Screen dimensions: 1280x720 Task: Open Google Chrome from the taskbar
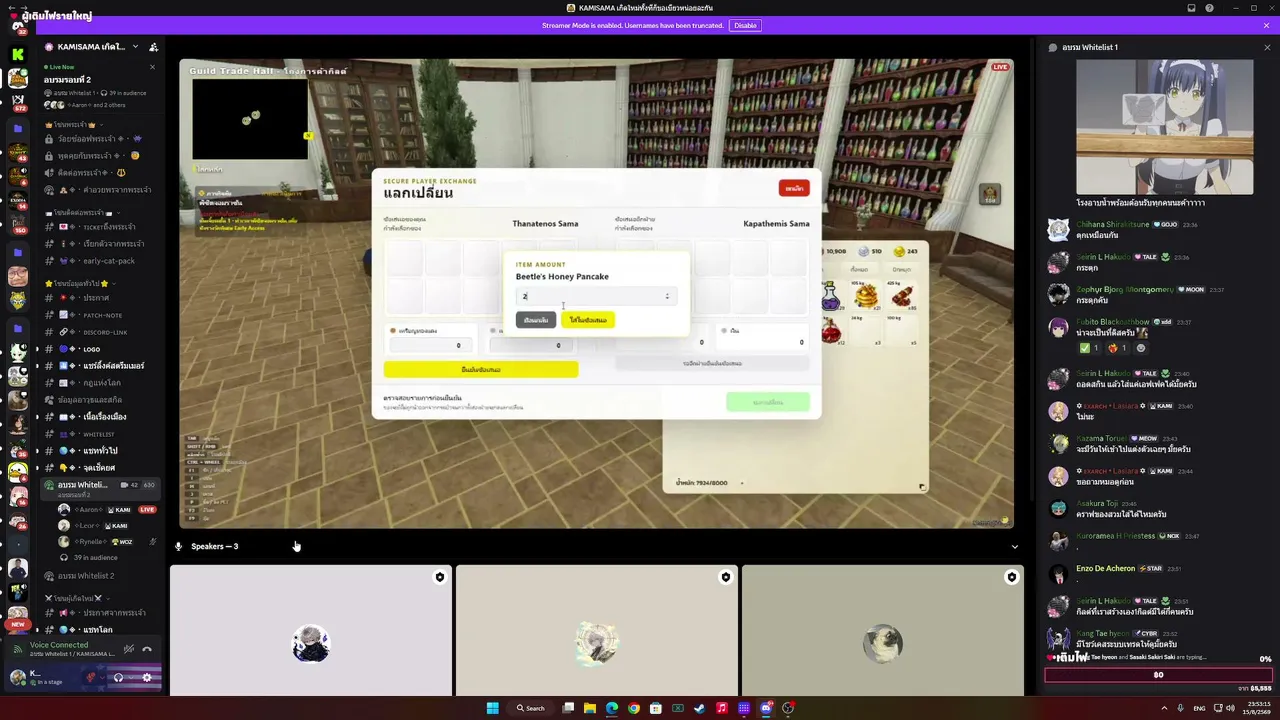point(634,708)
